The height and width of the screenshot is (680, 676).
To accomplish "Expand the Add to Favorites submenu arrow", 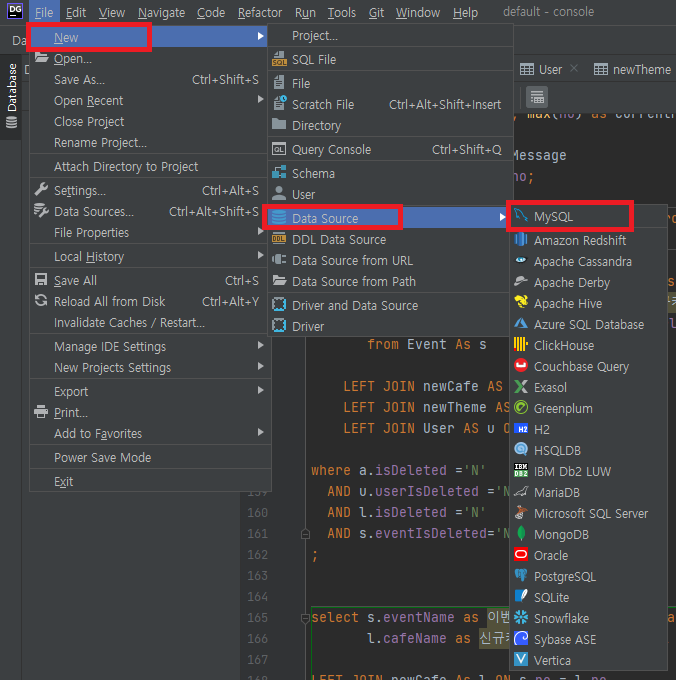I will (260, 432).
